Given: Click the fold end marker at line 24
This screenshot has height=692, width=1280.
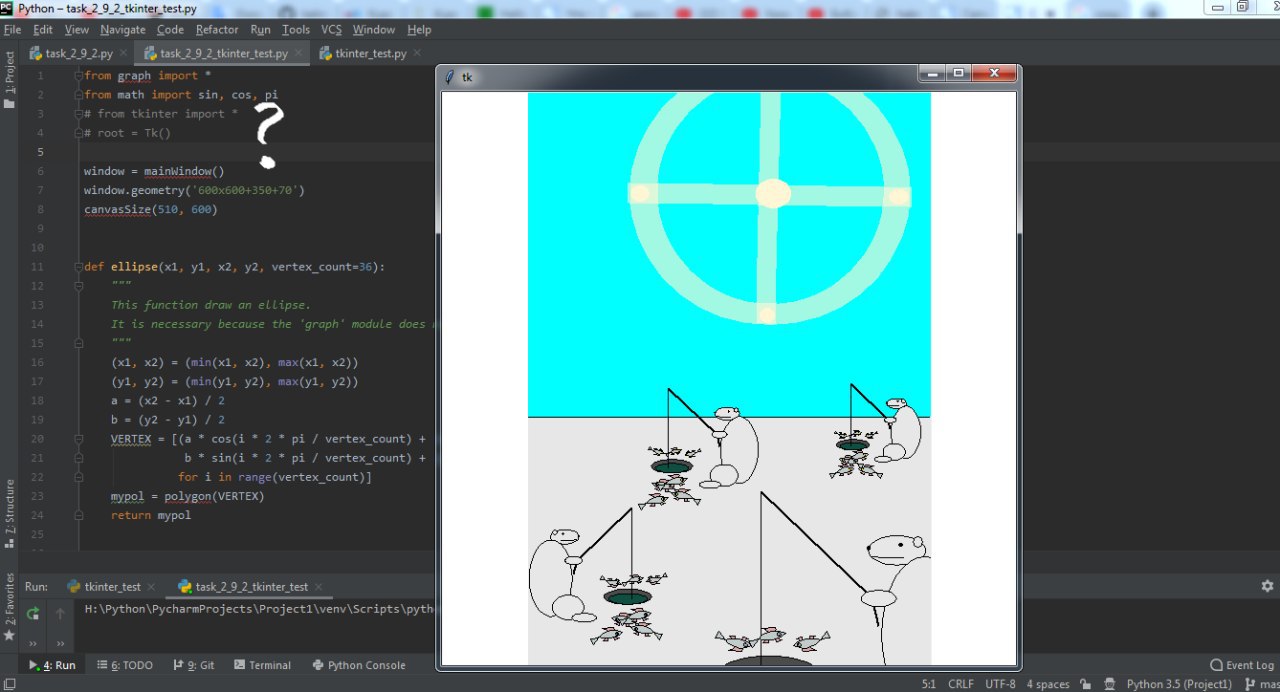Looking at the screenshot, I should click(79, 515).
